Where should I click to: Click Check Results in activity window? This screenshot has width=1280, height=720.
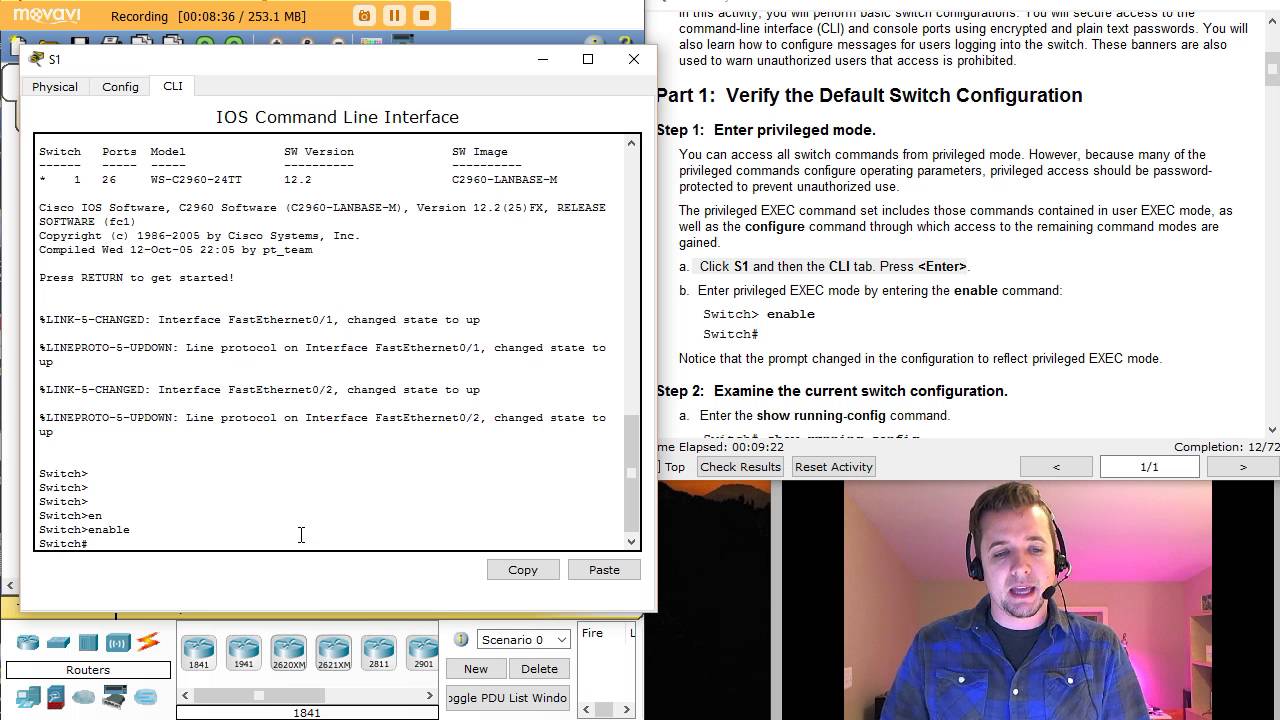coord(740,467)
